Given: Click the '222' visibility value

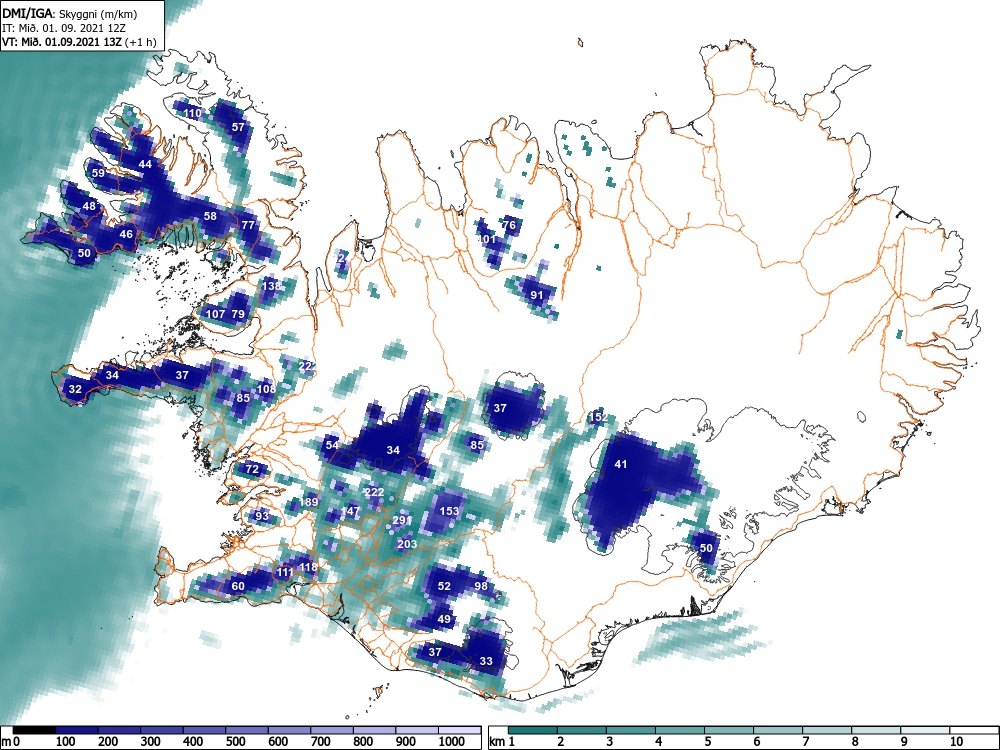Looking at the screenshot, I should point(374,492).
